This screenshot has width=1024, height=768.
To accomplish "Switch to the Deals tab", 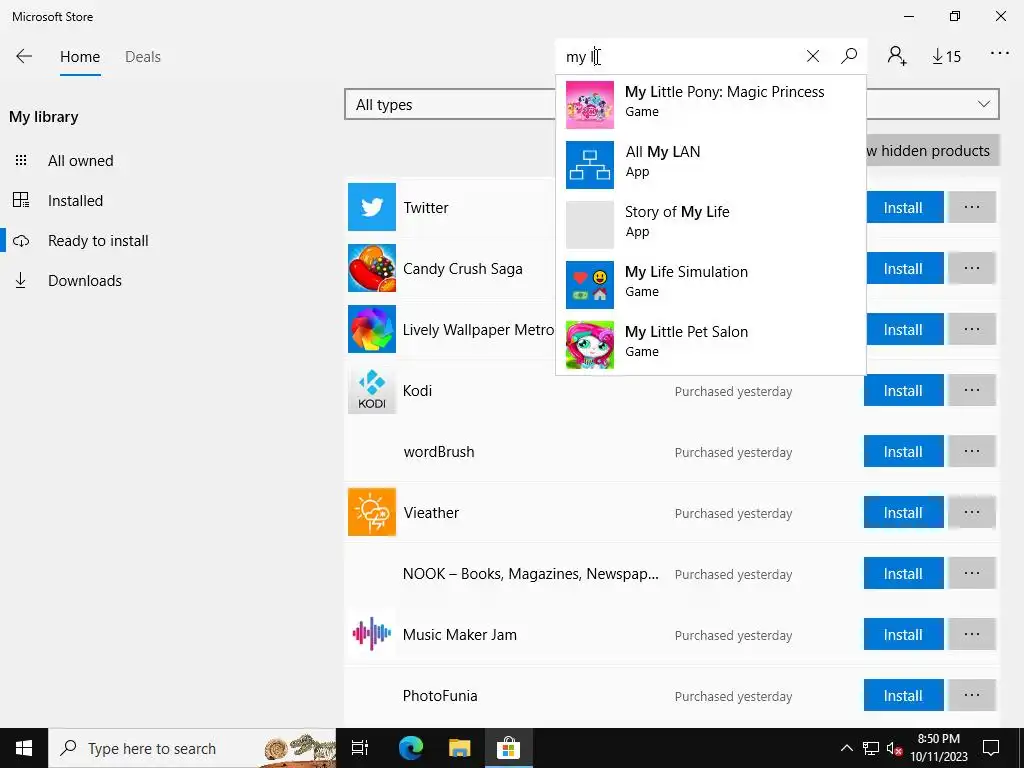I will pos(143,57).
